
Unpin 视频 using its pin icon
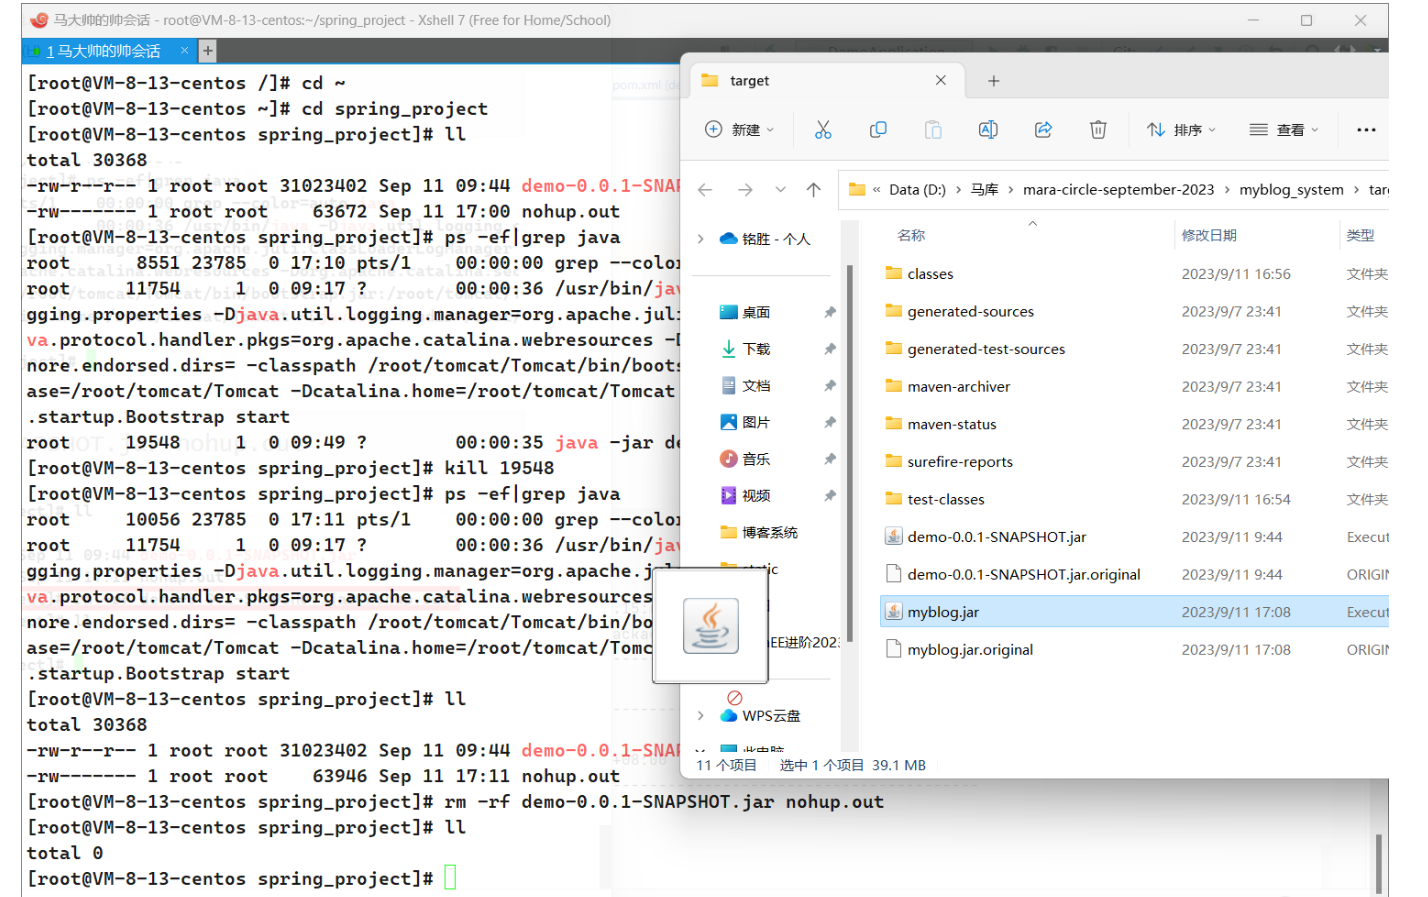click(x=829, y=496)
